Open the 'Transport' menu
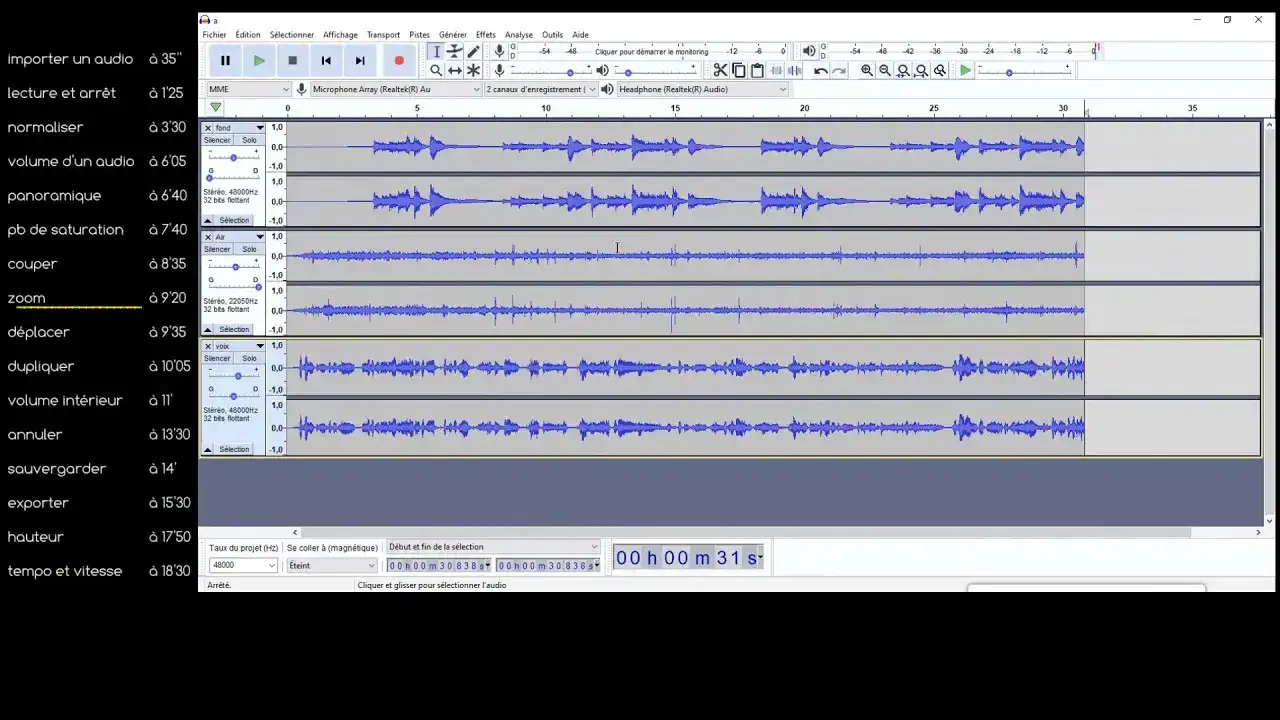The height and width of the screenshot is (720, 1280). 383,34
